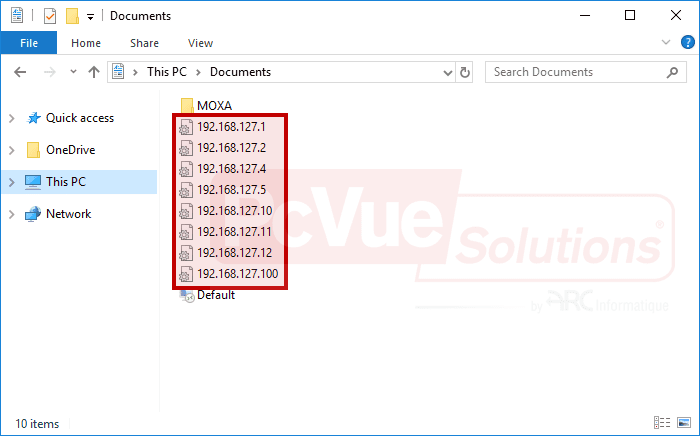Expand the ribbon using the chevron

coord(667,43)
